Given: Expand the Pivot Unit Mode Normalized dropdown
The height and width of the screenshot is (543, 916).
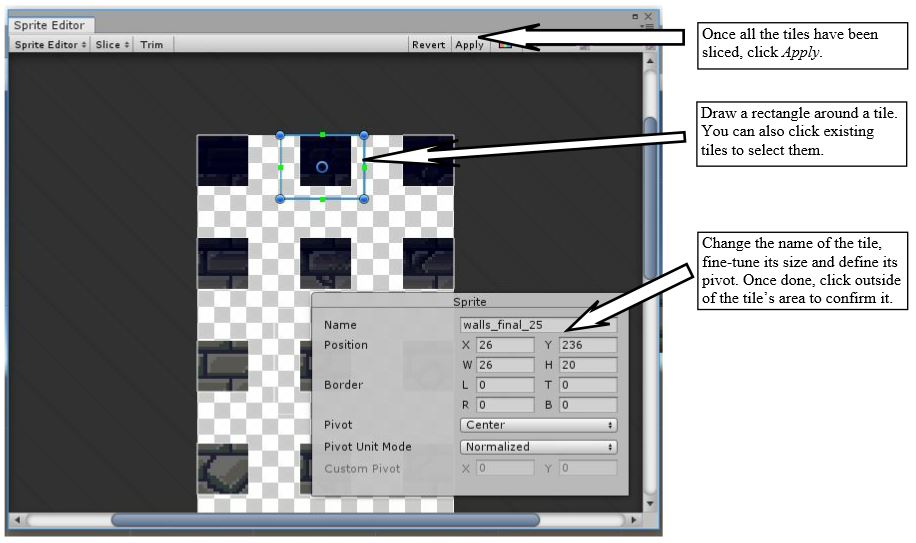Looking at the screenshot, I should (x=539, y=447).
